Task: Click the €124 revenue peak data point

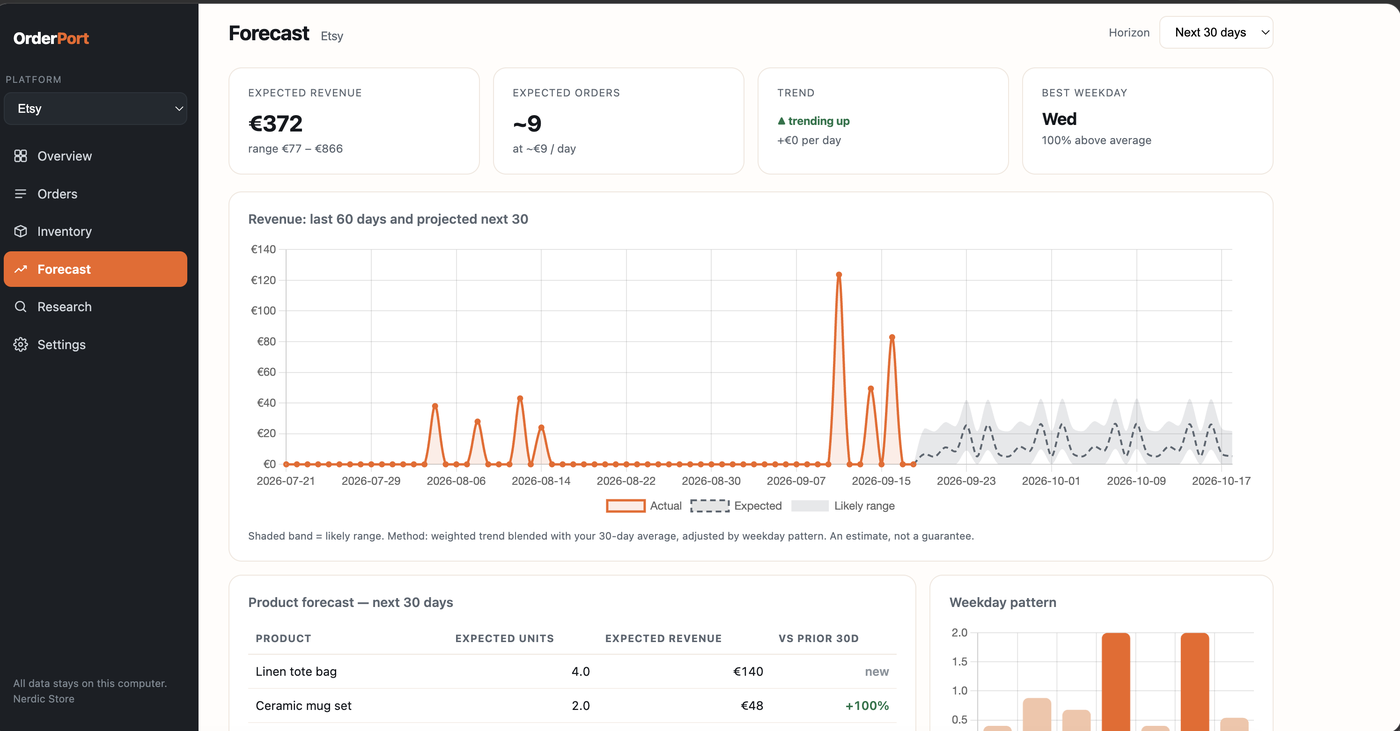Action: (x=838, y=274)
